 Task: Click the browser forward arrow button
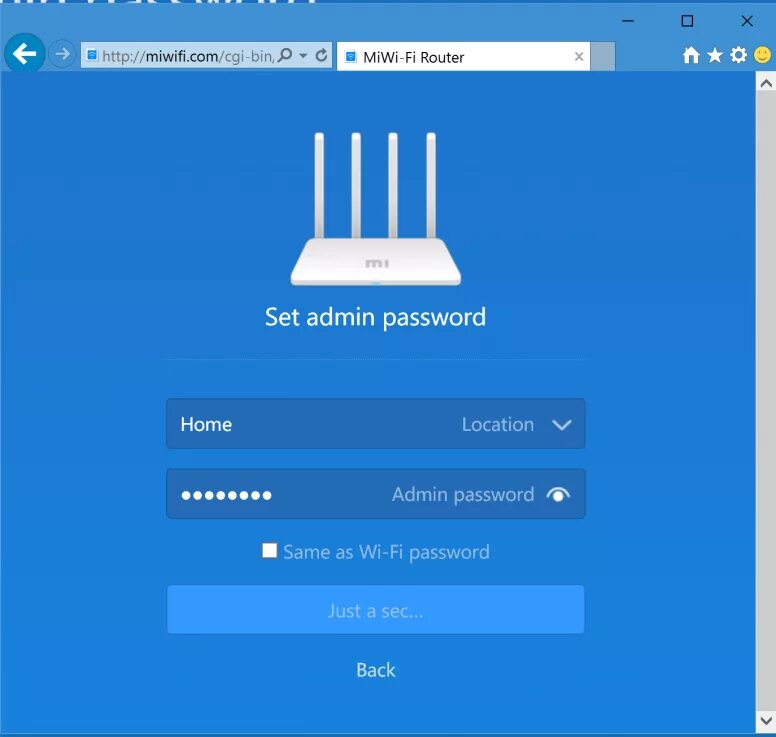[62, 54]
